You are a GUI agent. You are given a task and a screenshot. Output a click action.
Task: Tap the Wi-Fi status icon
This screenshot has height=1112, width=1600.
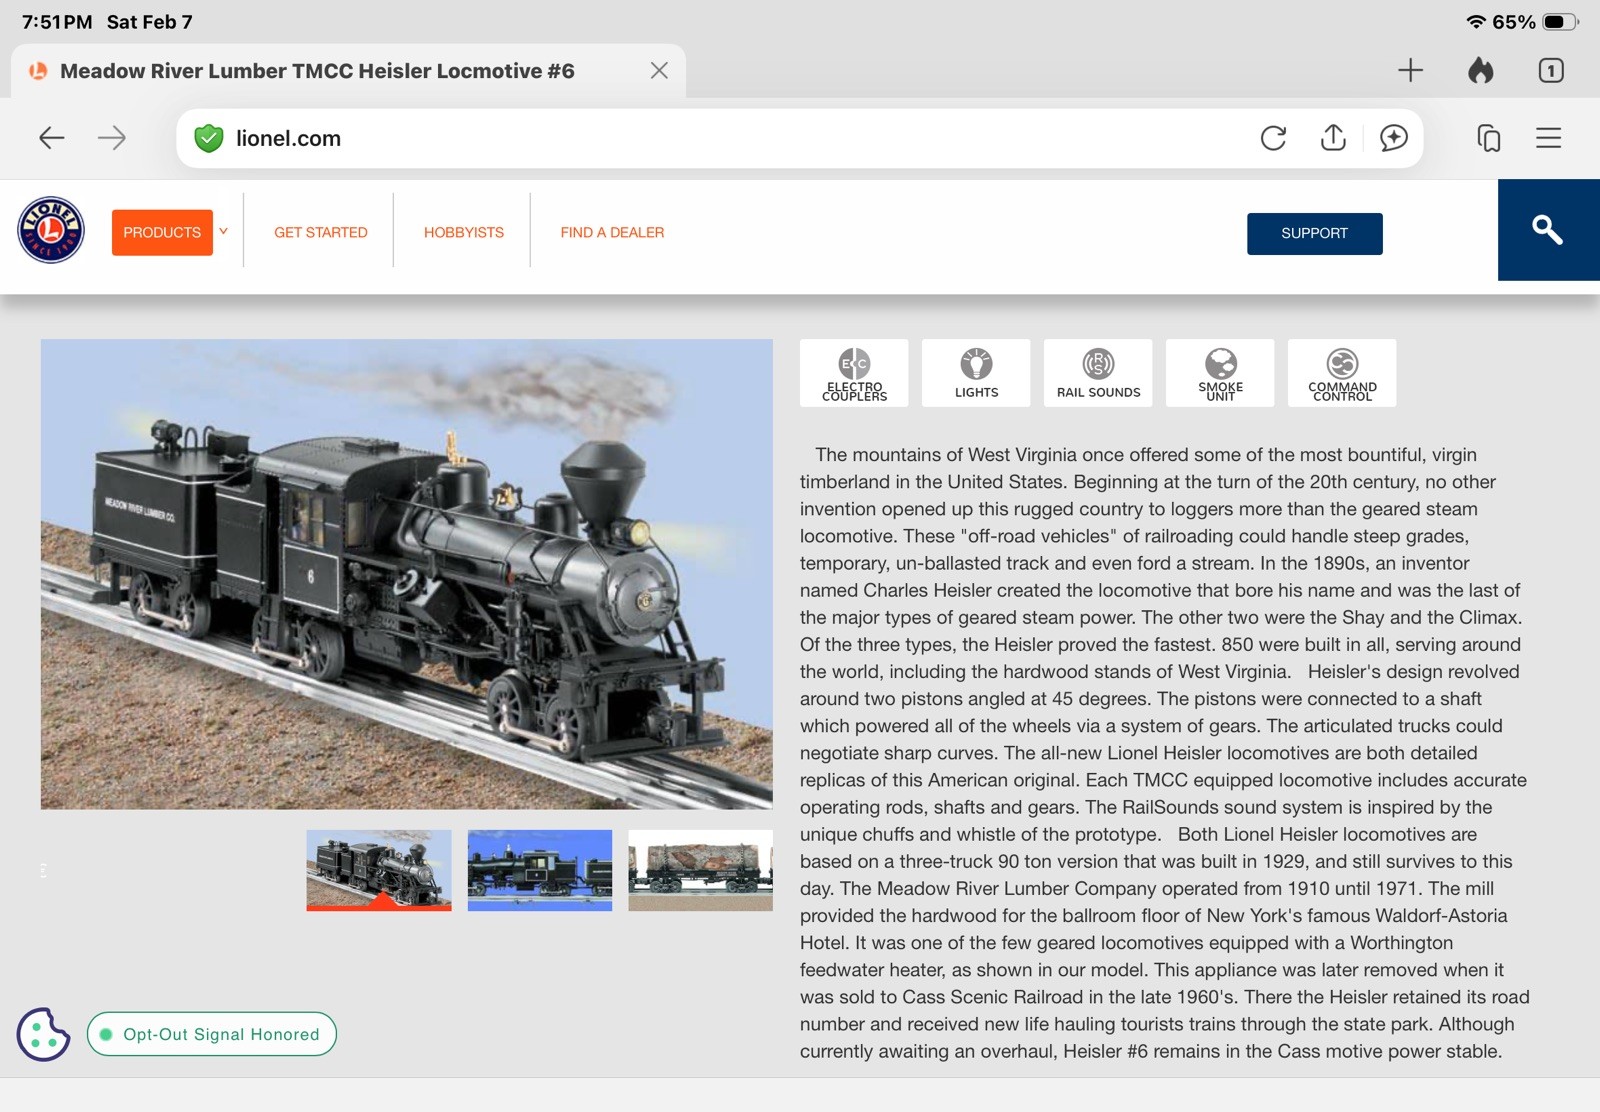click(1476, 22)
